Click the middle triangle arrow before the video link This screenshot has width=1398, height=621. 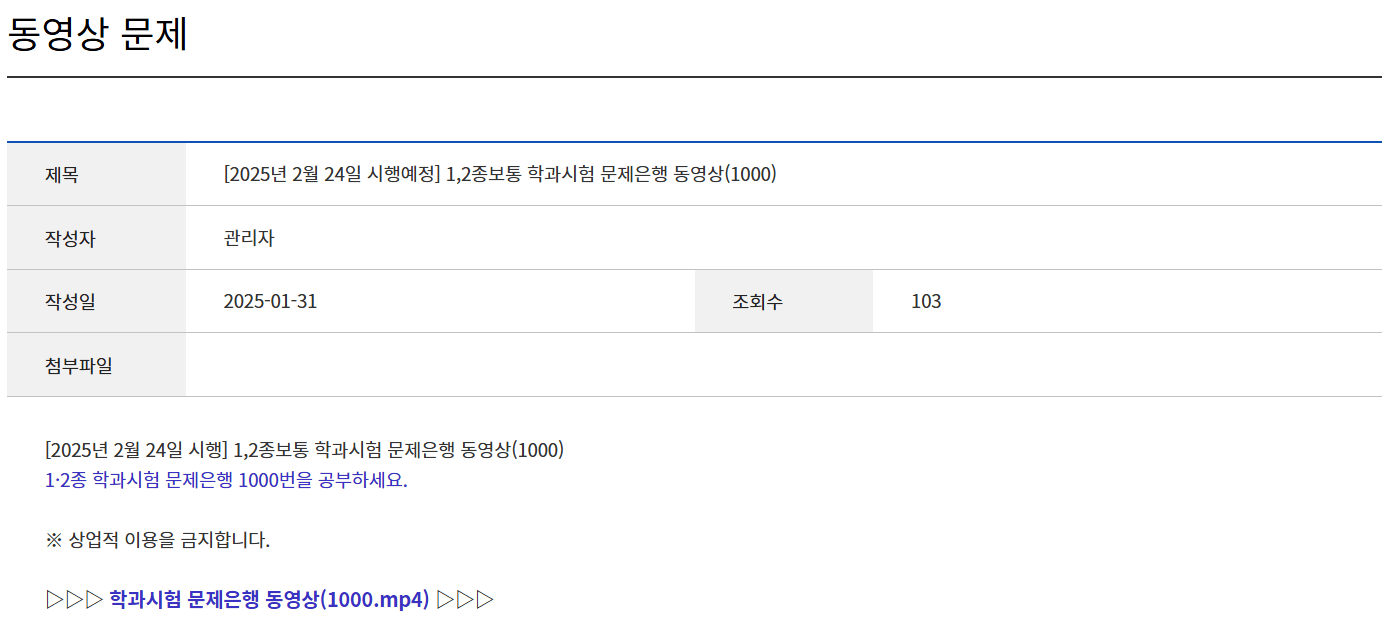(75, 600)
